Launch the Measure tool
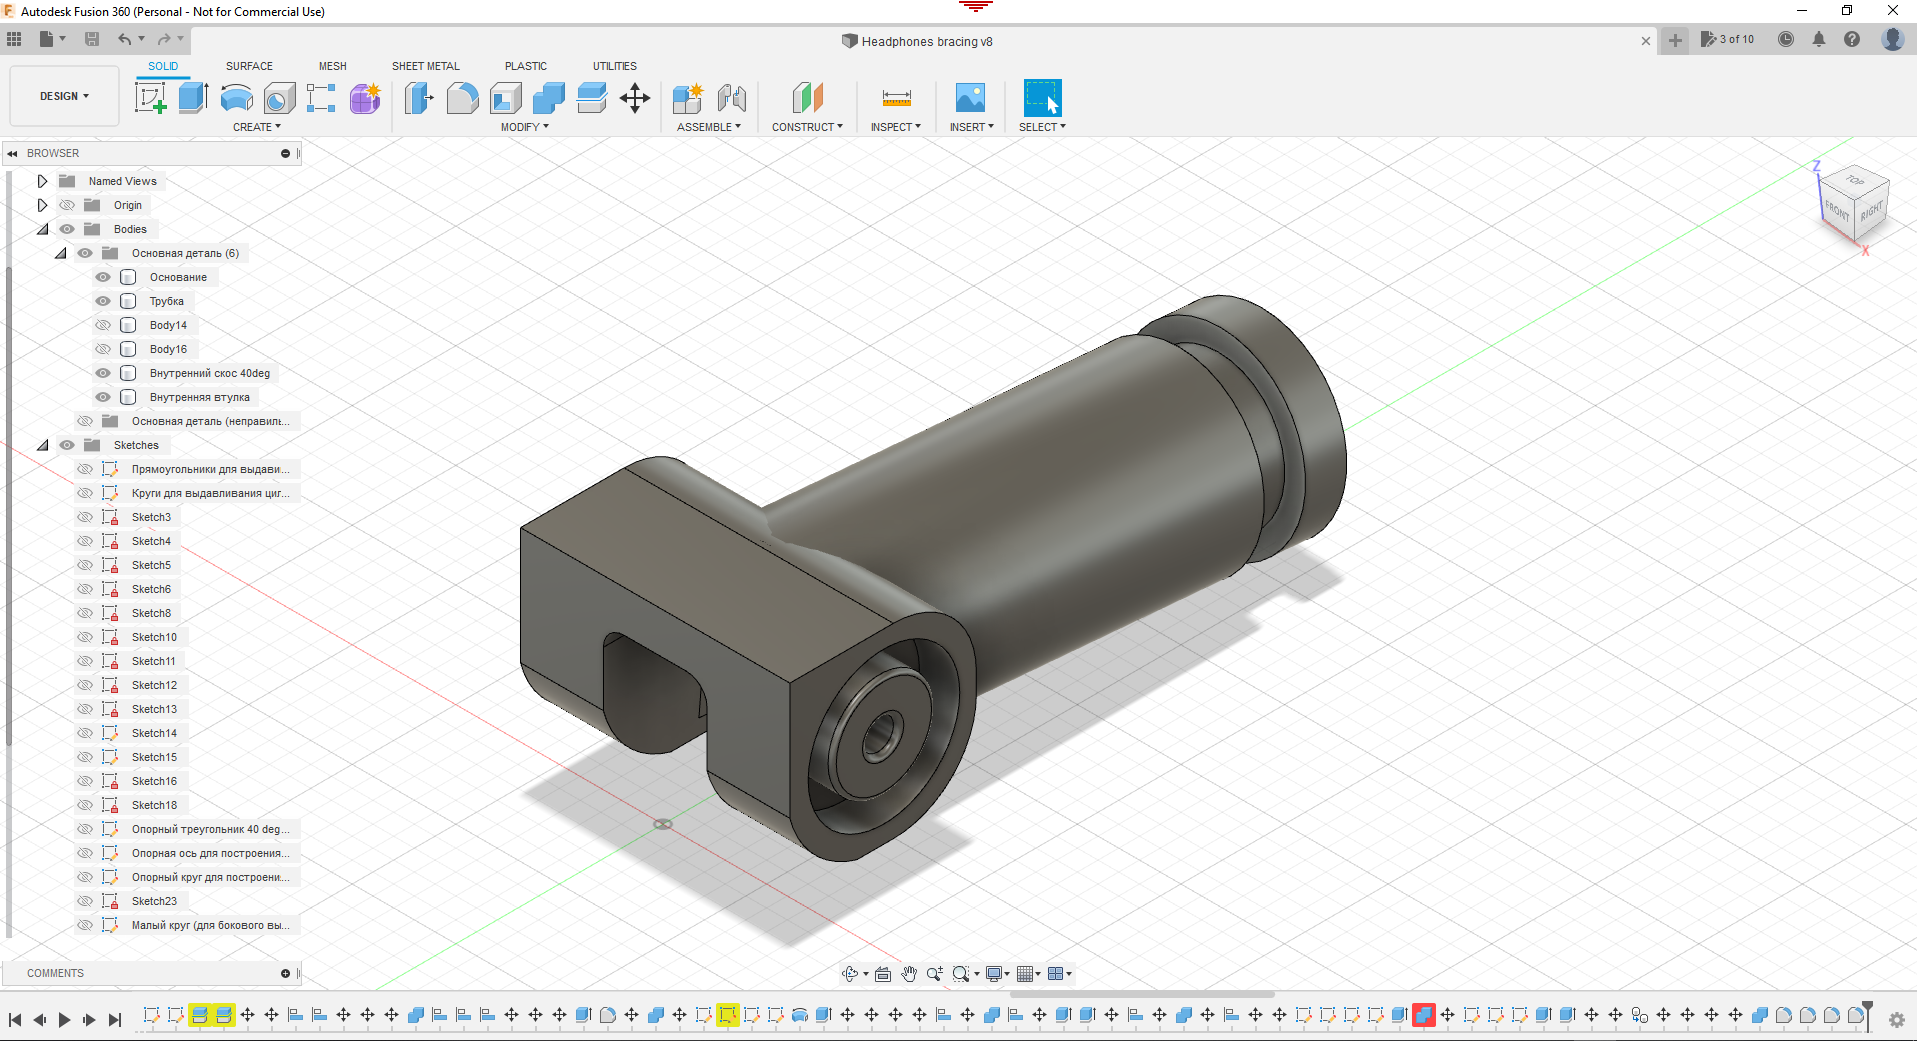Screen dimensions: 1917x1041 pos(897,98)
